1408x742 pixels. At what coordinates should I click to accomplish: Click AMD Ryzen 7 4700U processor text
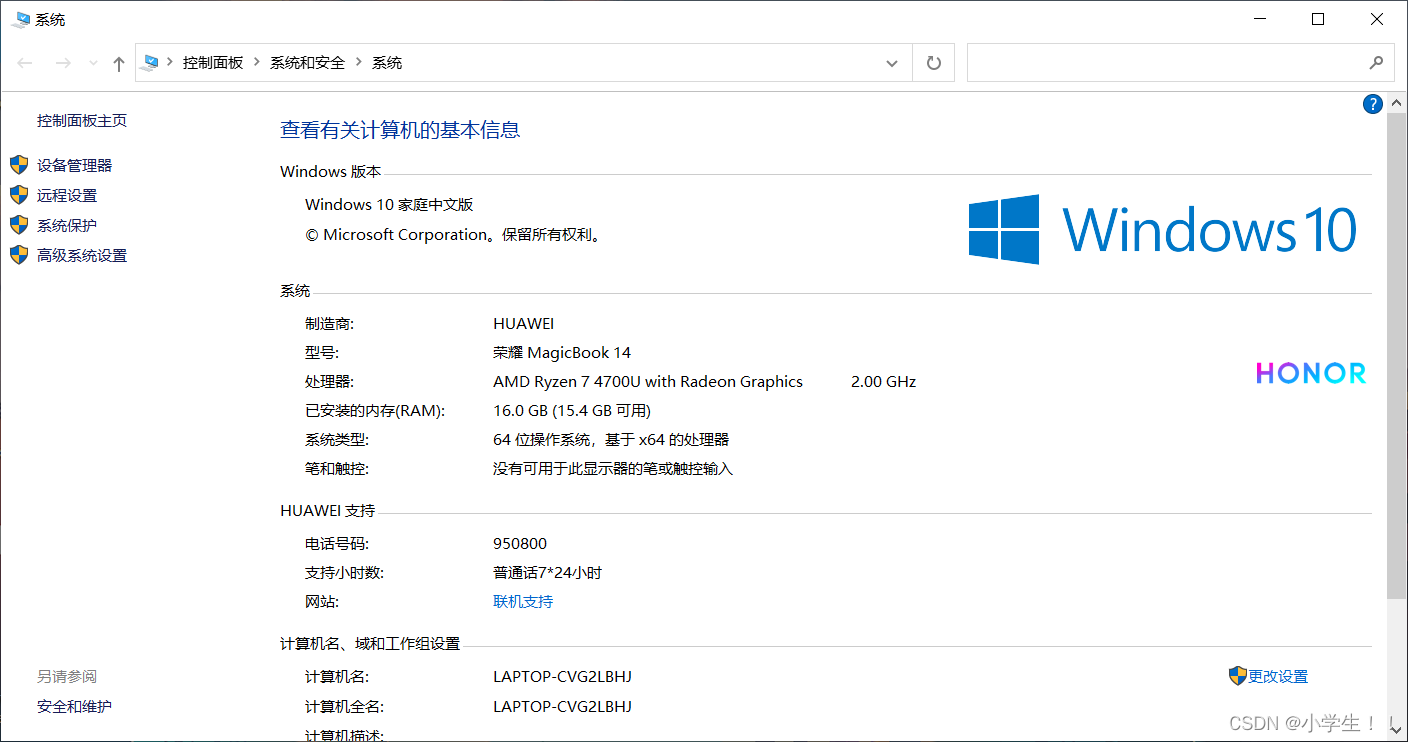pos(648,381)
